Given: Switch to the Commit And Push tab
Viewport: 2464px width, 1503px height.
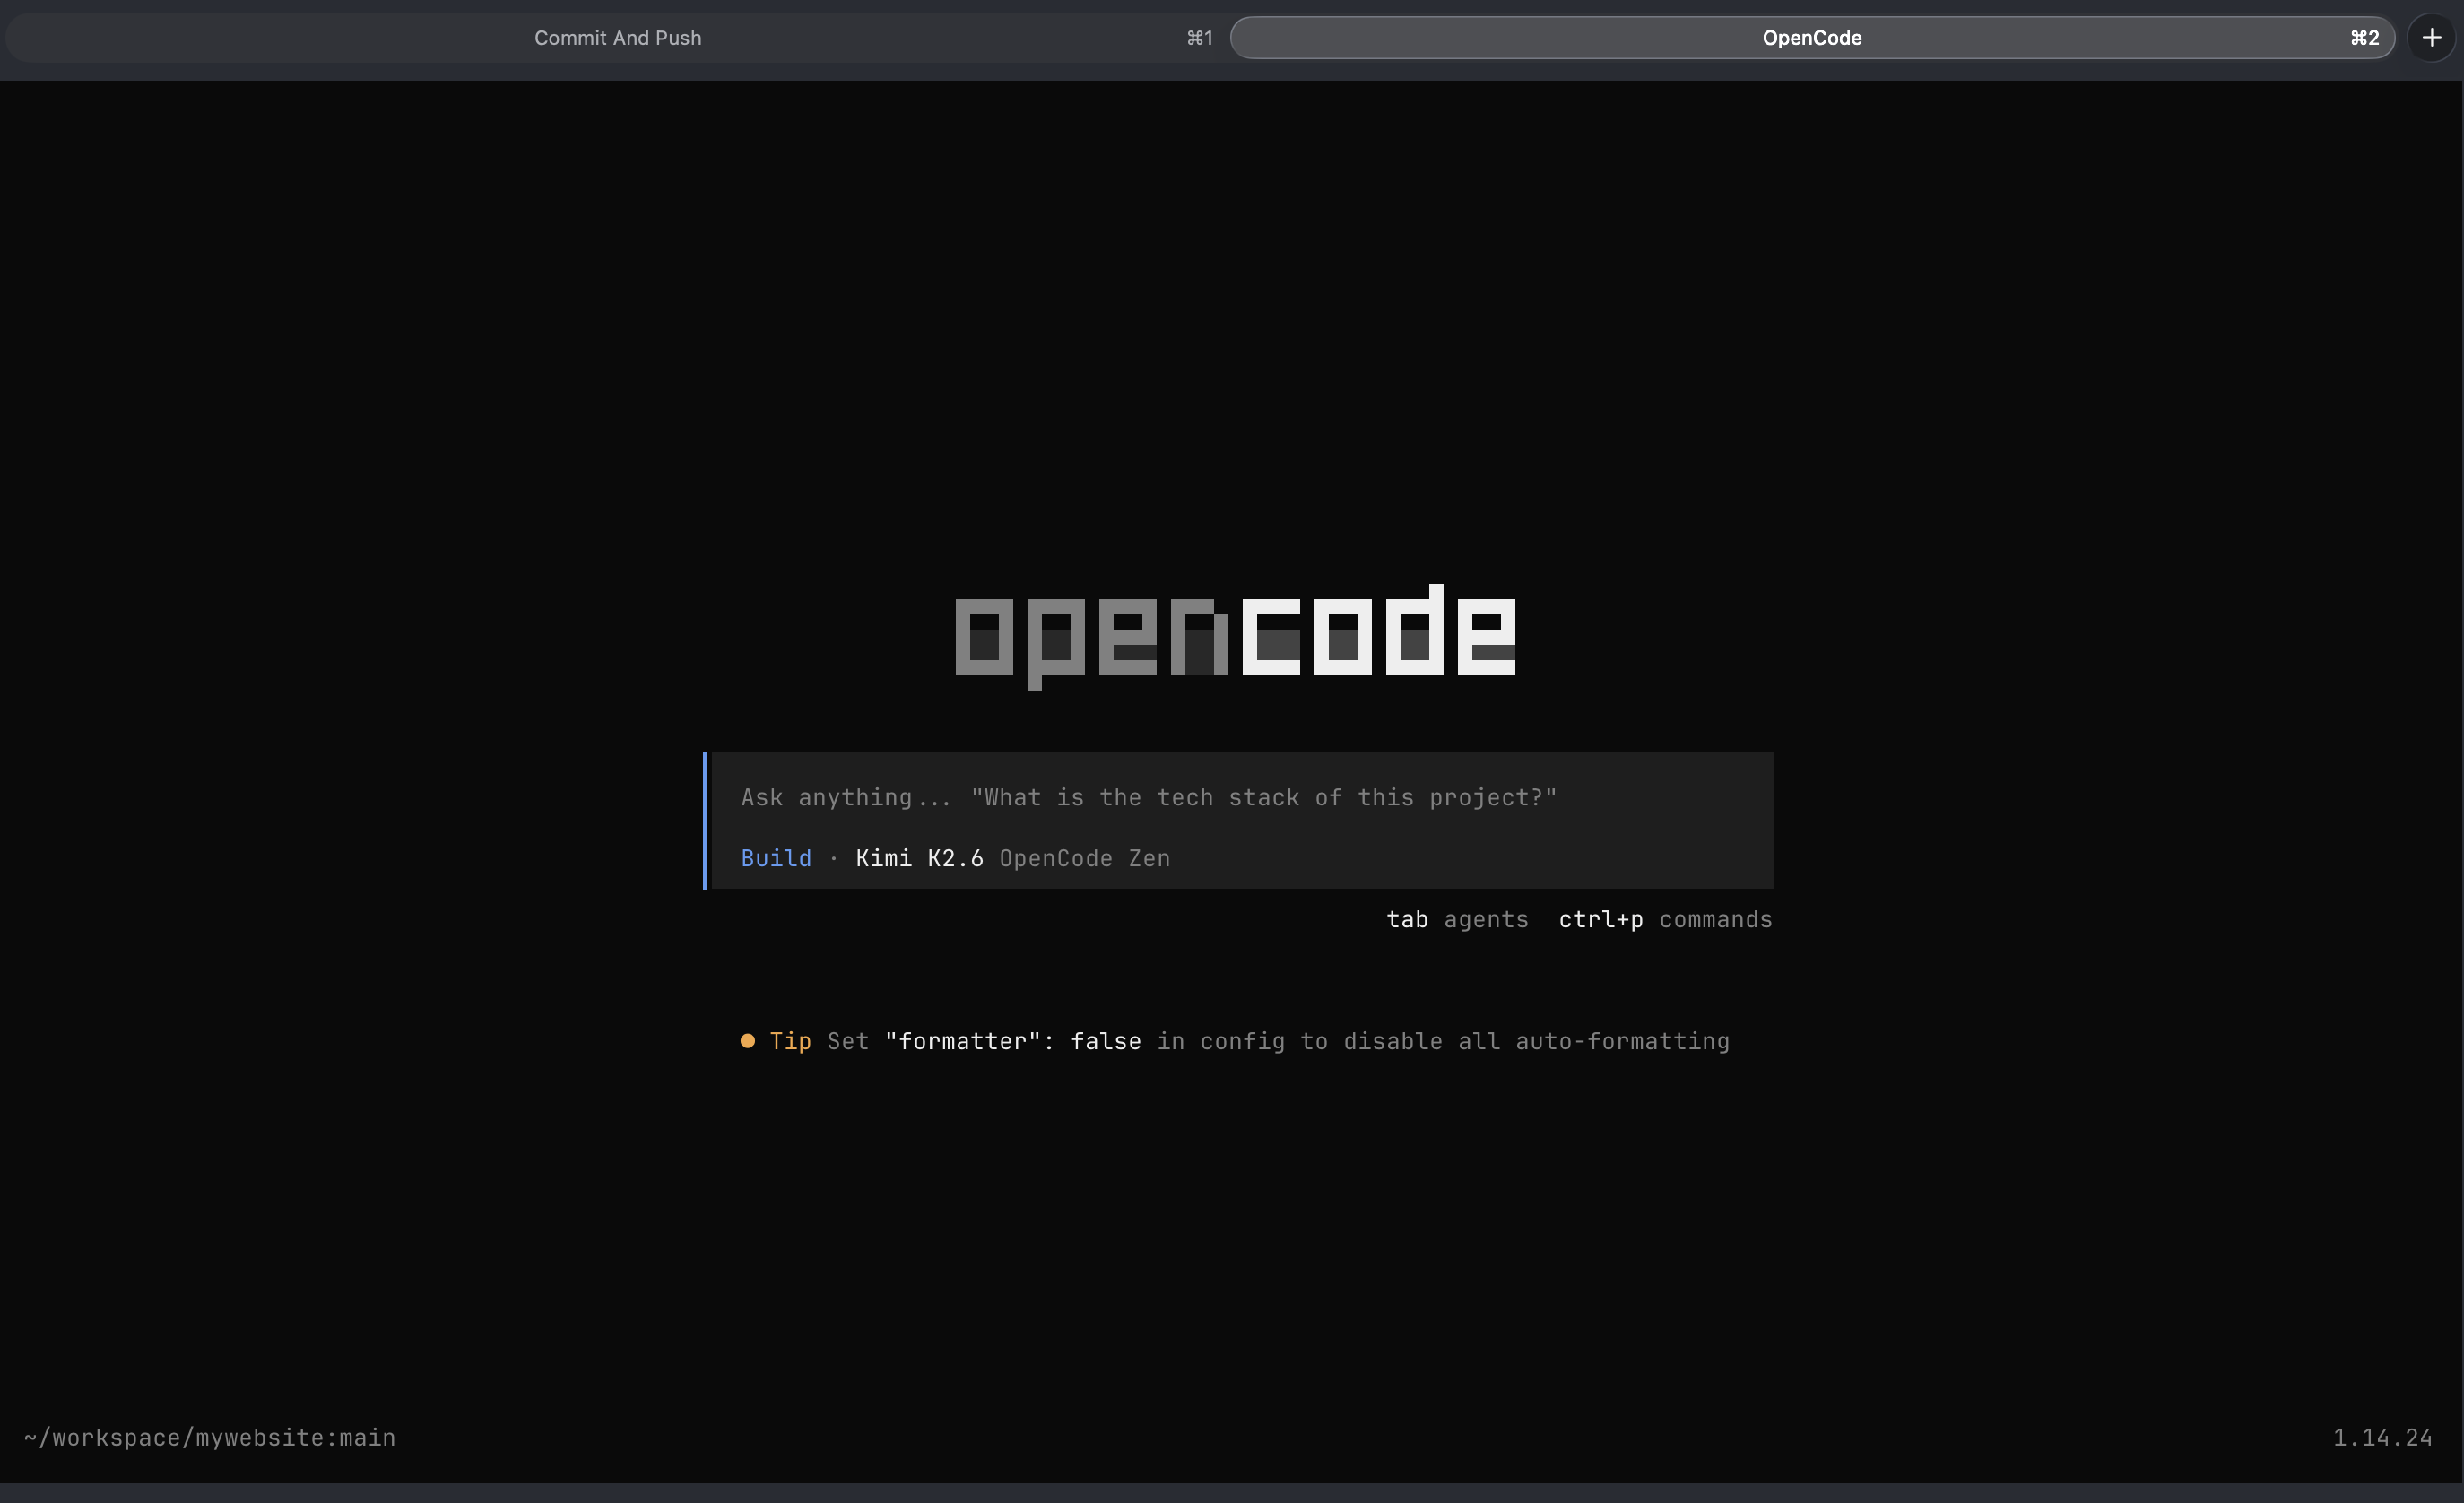Looking at the screenshot, I should (x=617, y=38).
